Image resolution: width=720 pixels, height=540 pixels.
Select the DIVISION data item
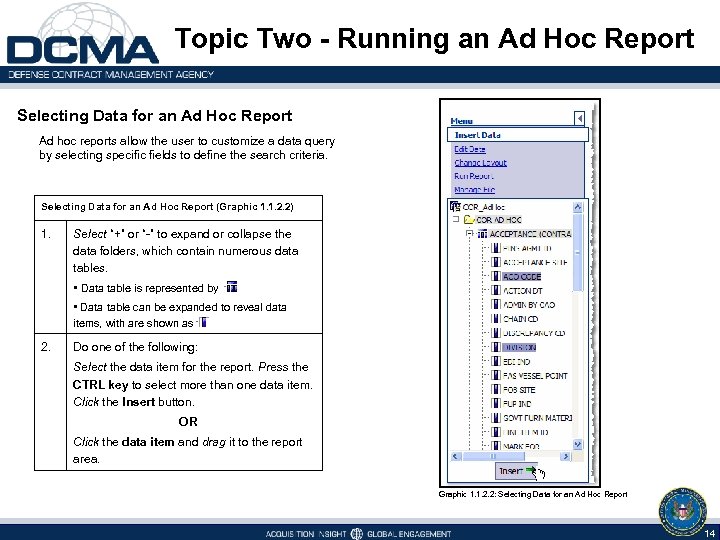pyautogui.click(x=519, y=347)
